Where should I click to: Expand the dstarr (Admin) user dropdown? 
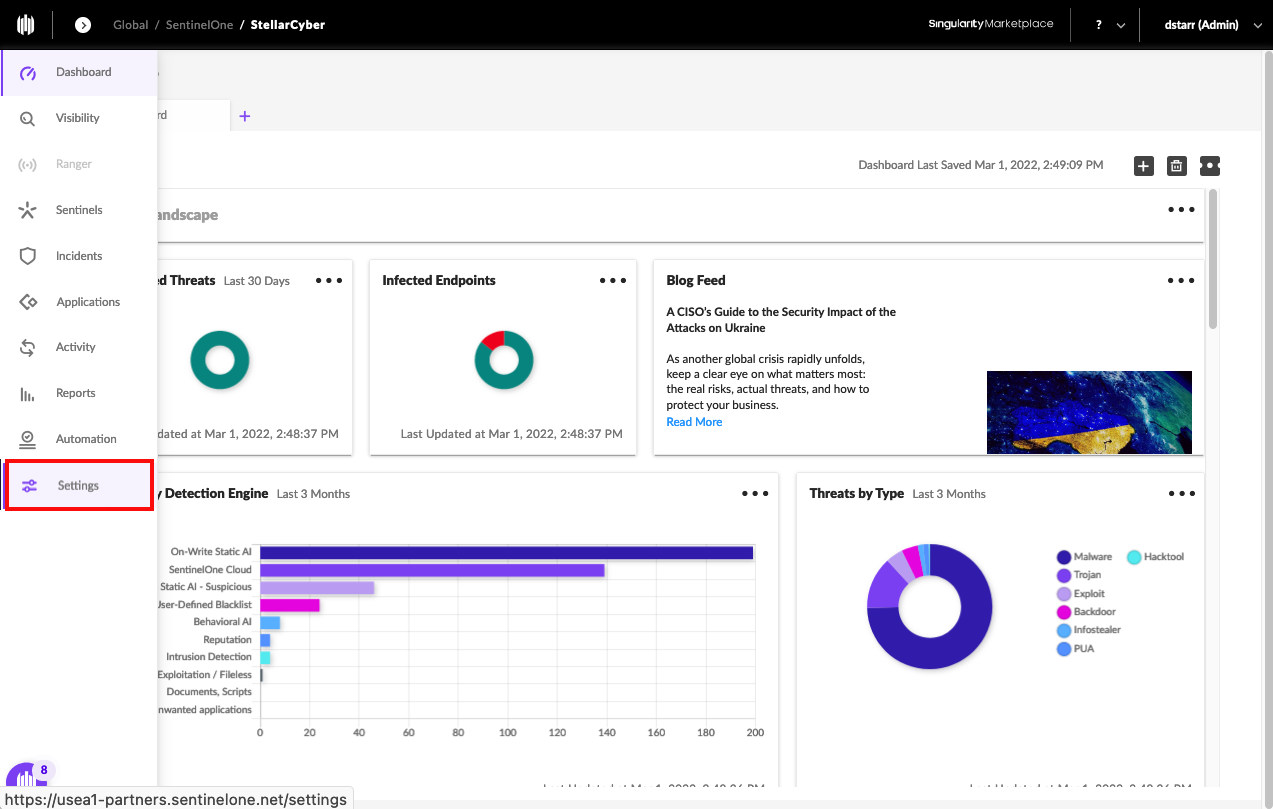tap(1213, 25)
